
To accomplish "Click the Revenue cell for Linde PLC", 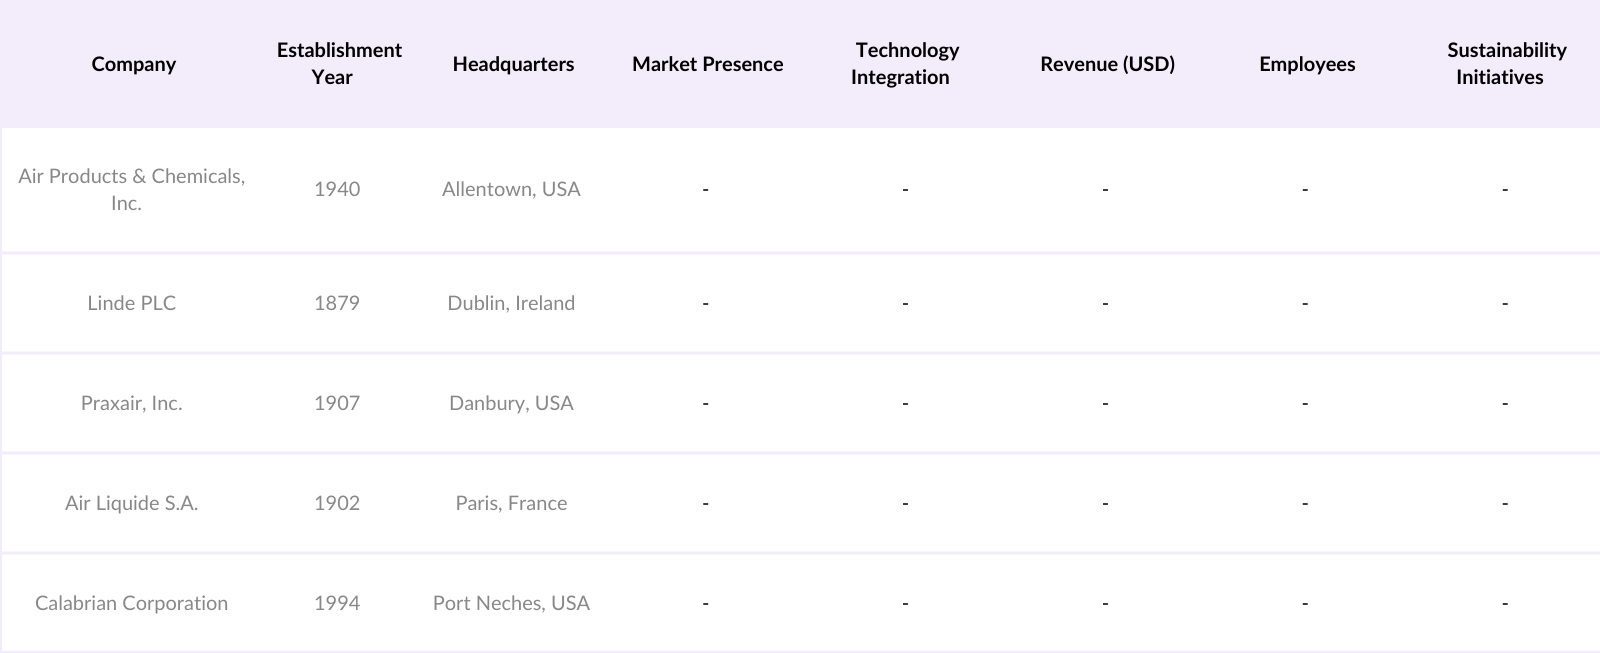I will 1105,303.
